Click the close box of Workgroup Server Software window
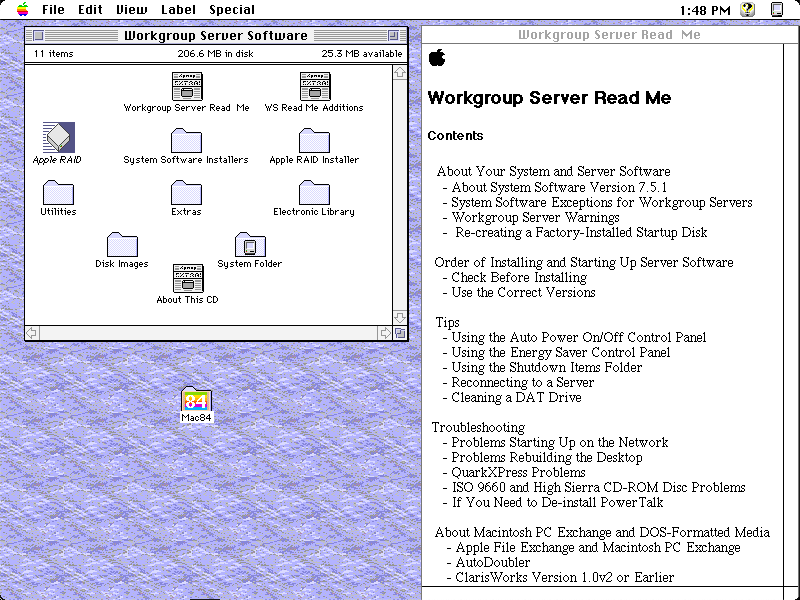800x600 pixels. pyautogui.click(x=38, y=35)
